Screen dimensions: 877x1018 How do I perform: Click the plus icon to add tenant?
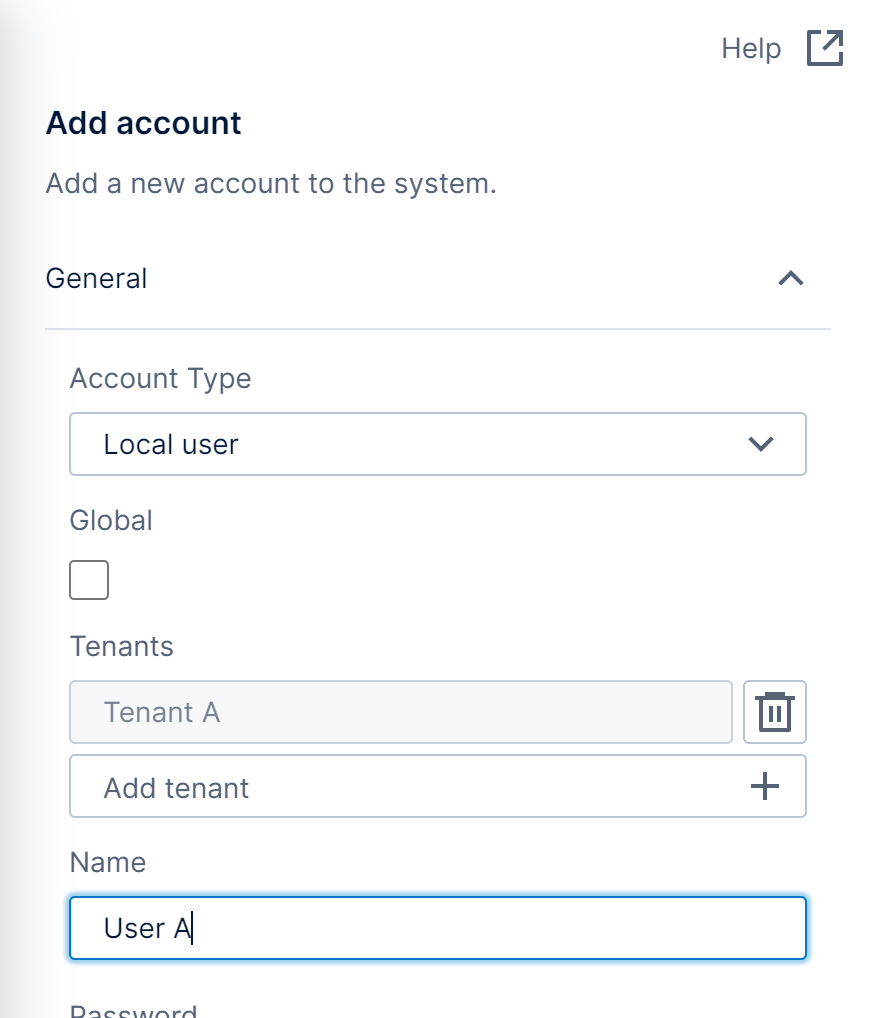point(764,787)
